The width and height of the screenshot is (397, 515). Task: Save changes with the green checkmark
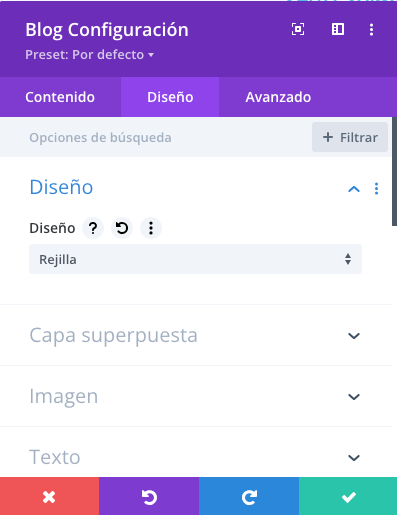tap(348, 497)
